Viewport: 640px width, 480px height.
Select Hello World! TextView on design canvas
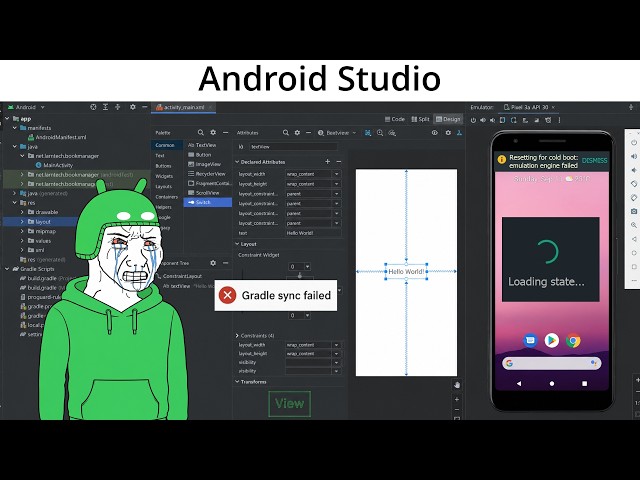pos(406,271)
